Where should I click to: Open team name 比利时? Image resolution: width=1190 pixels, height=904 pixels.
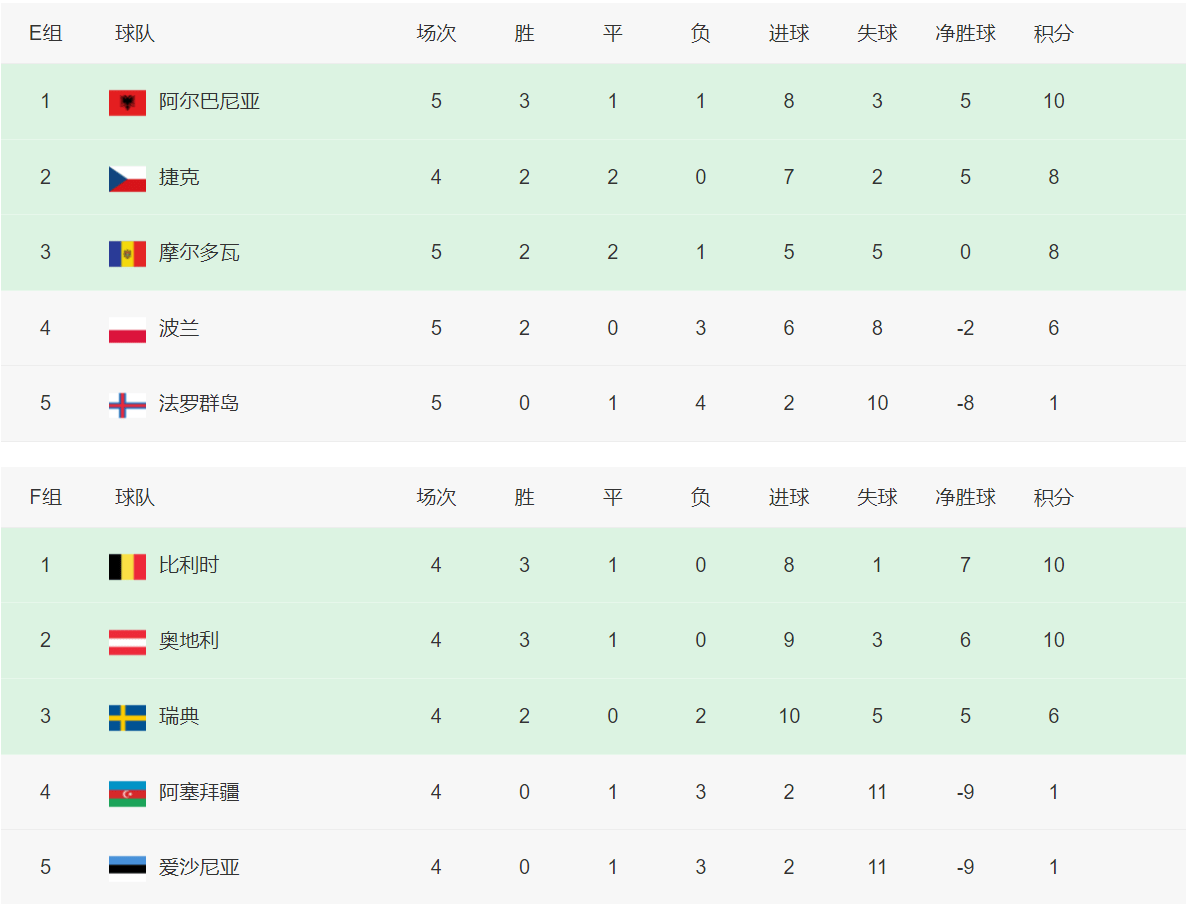189,565
